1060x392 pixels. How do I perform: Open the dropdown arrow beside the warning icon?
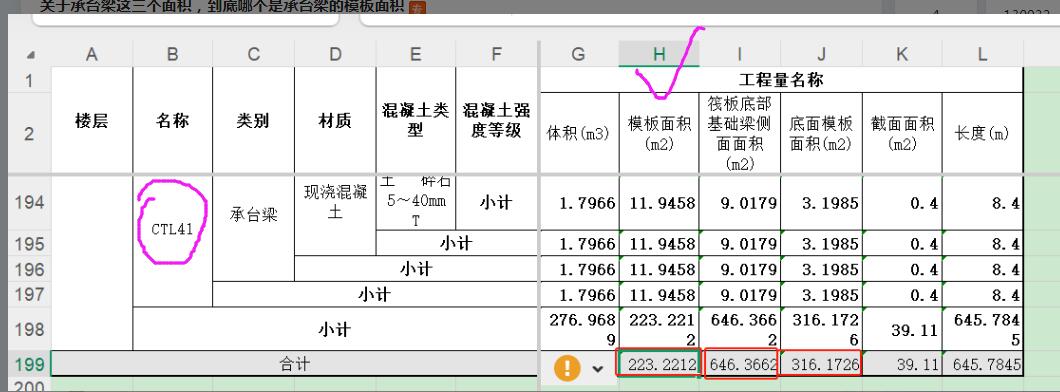pyautogui.click(x=598, y=368)
